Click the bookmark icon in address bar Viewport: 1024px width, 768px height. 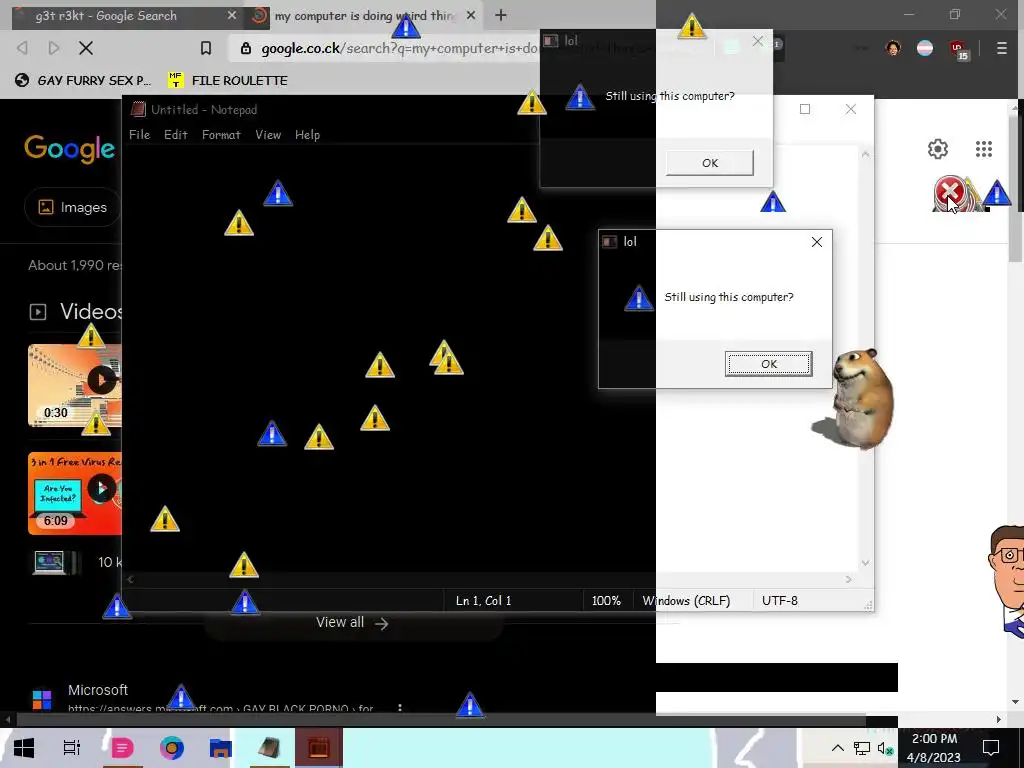click(206, 48)
